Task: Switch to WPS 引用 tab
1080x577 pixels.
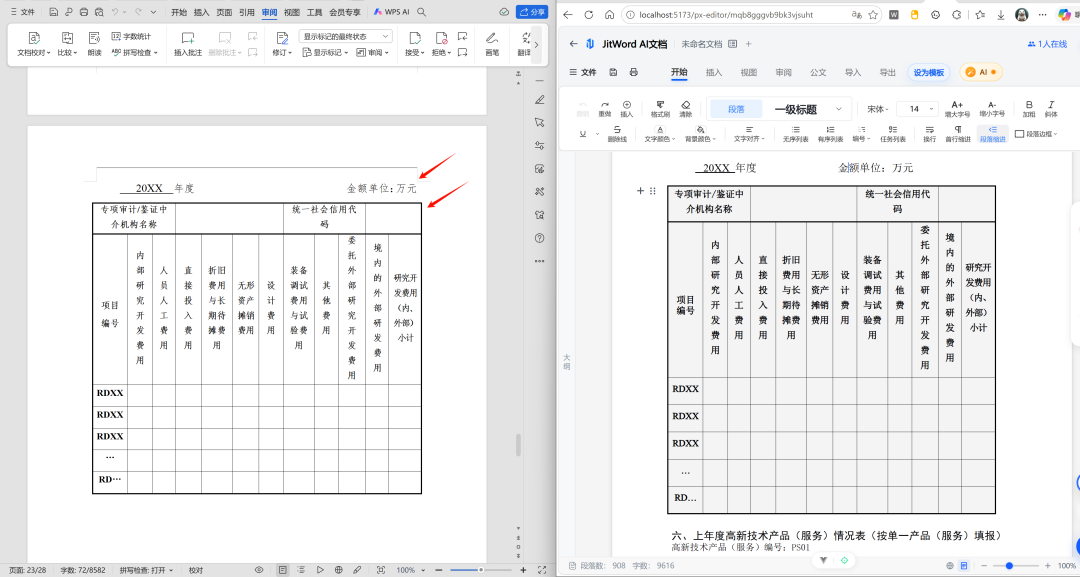Action: [247, 12]
